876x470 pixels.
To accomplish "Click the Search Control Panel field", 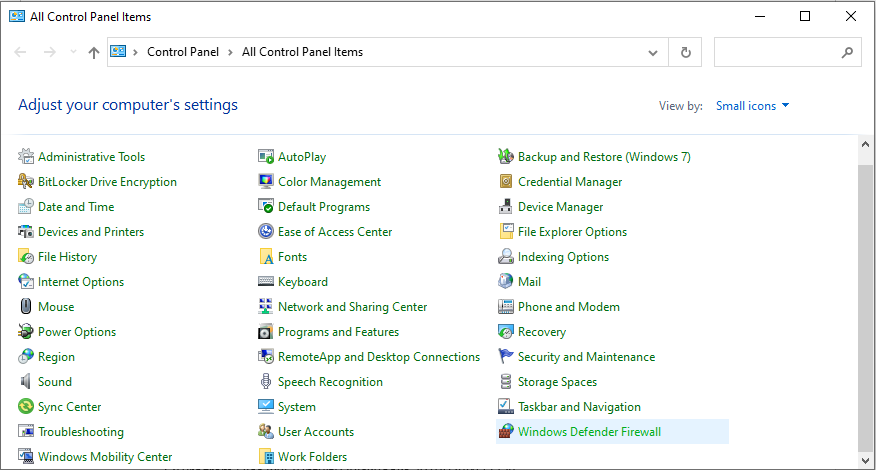I will tap(788, 53).
